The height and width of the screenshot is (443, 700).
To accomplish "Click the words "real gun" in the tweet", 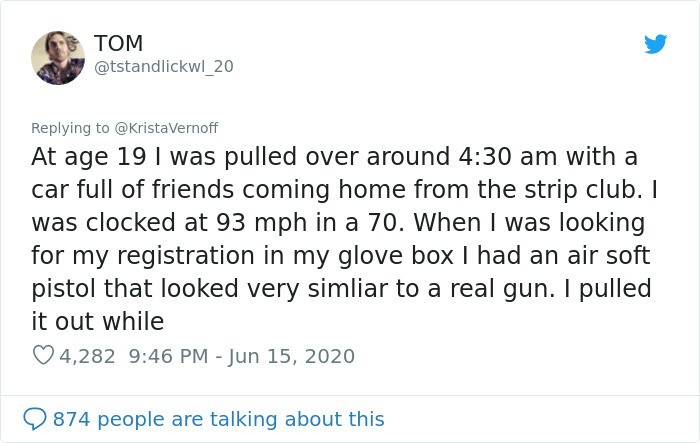I will pyautogui.click(x=502, y=288).
